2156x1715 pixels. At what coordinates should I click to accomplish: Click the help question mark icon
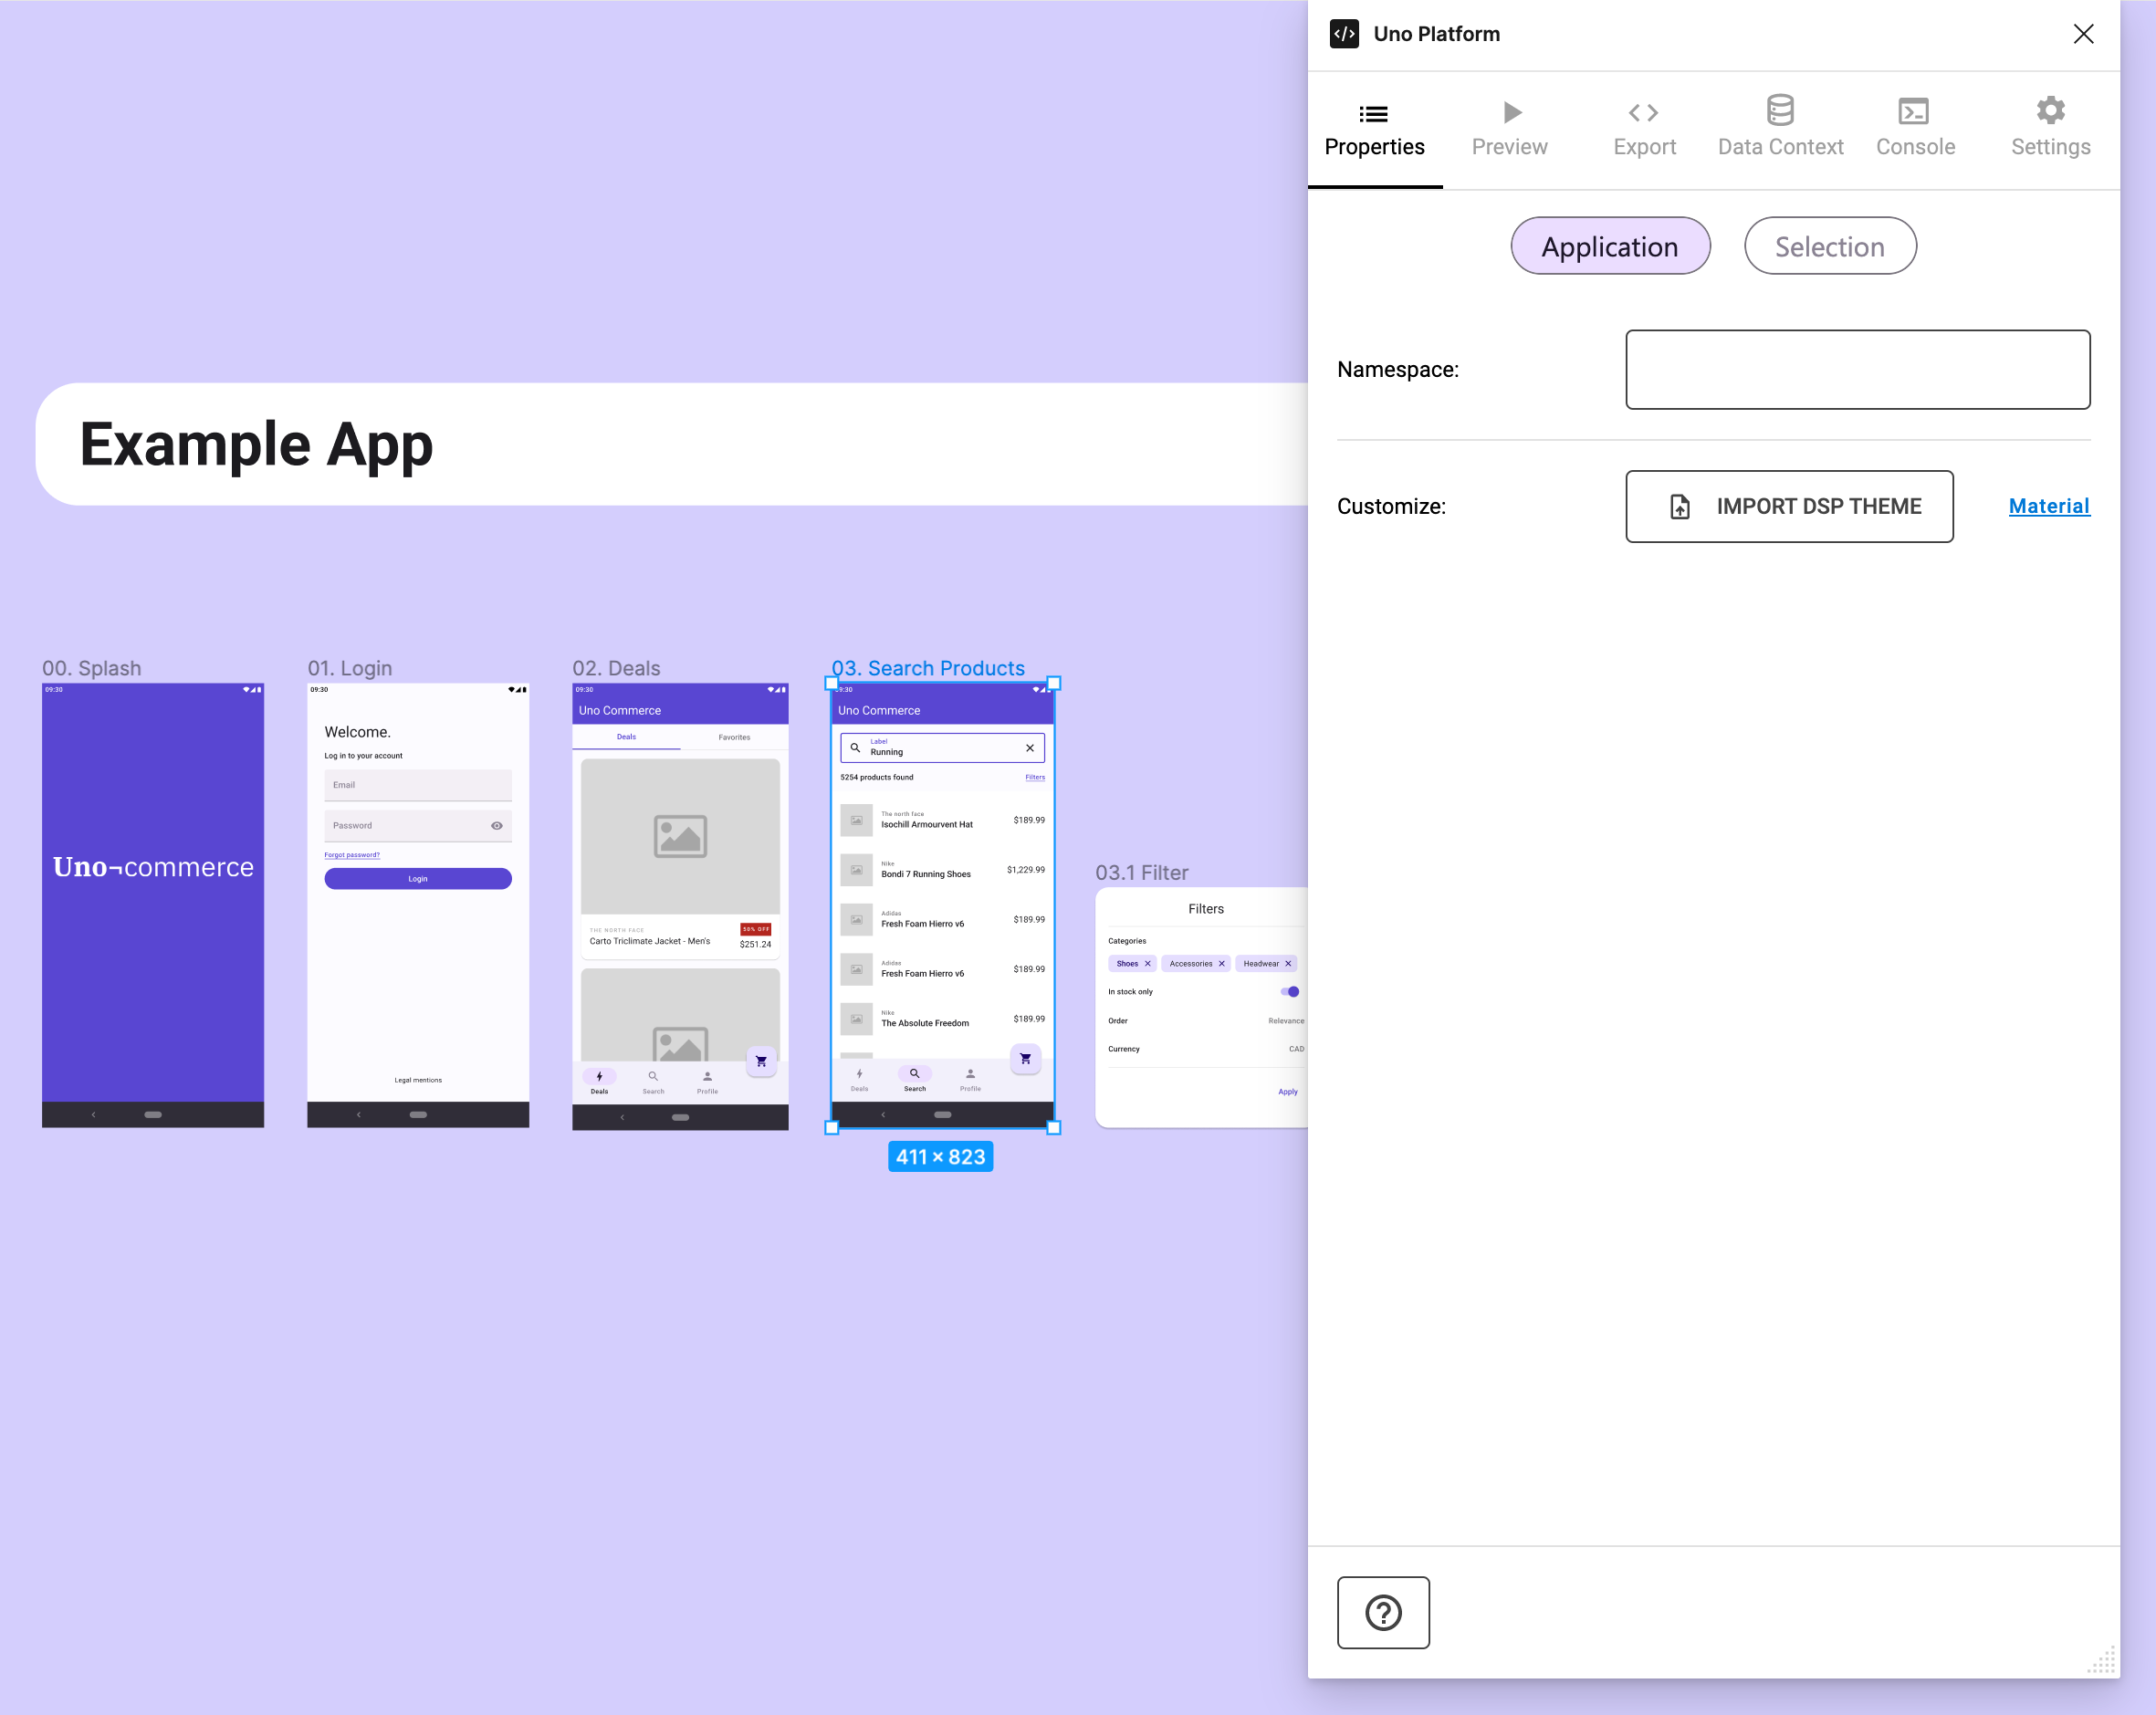point(1385,1610)
